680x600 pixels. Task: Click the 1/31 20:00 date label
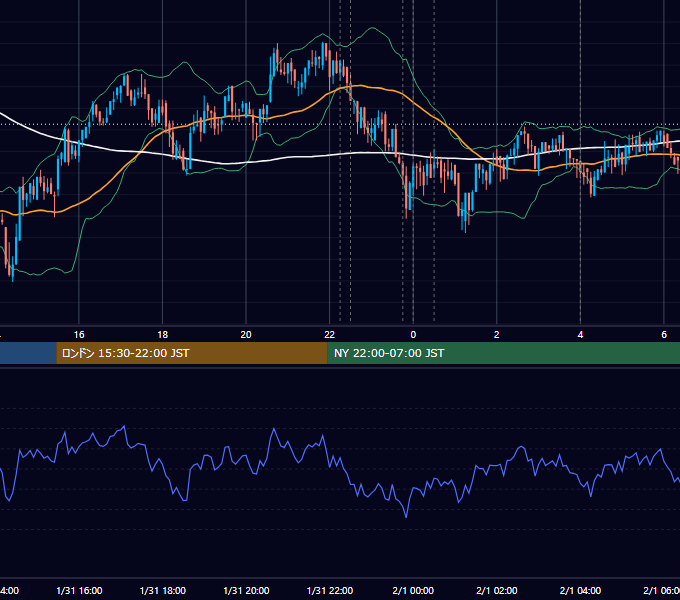pos(246,590)
